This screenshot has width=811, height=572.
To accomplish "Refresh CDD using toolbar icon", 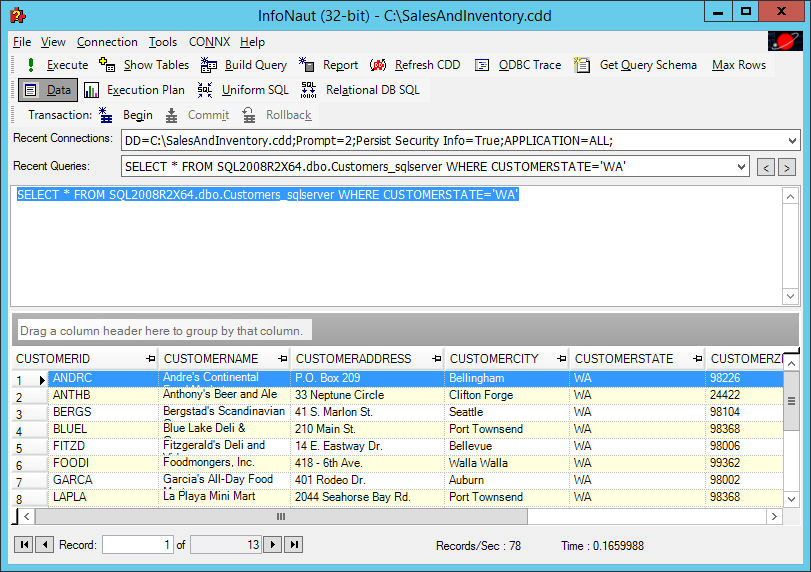I will point(378,65).
